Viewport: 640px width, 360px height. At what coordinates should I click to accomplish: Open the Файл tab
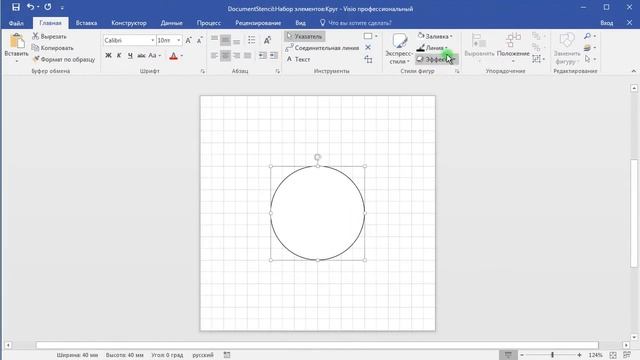pos(16,23)
